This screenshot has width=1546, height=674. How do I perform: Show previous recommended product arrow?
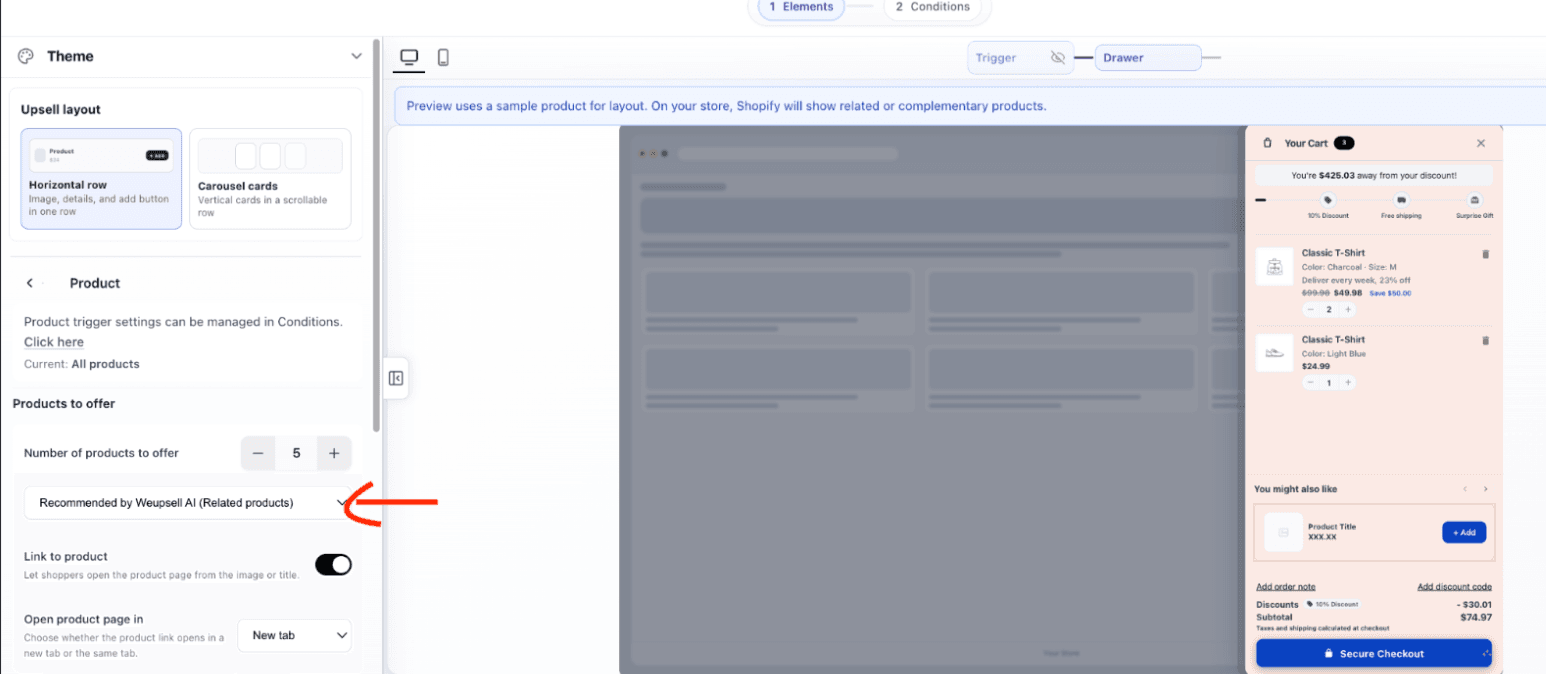(x=1465, y=489)
